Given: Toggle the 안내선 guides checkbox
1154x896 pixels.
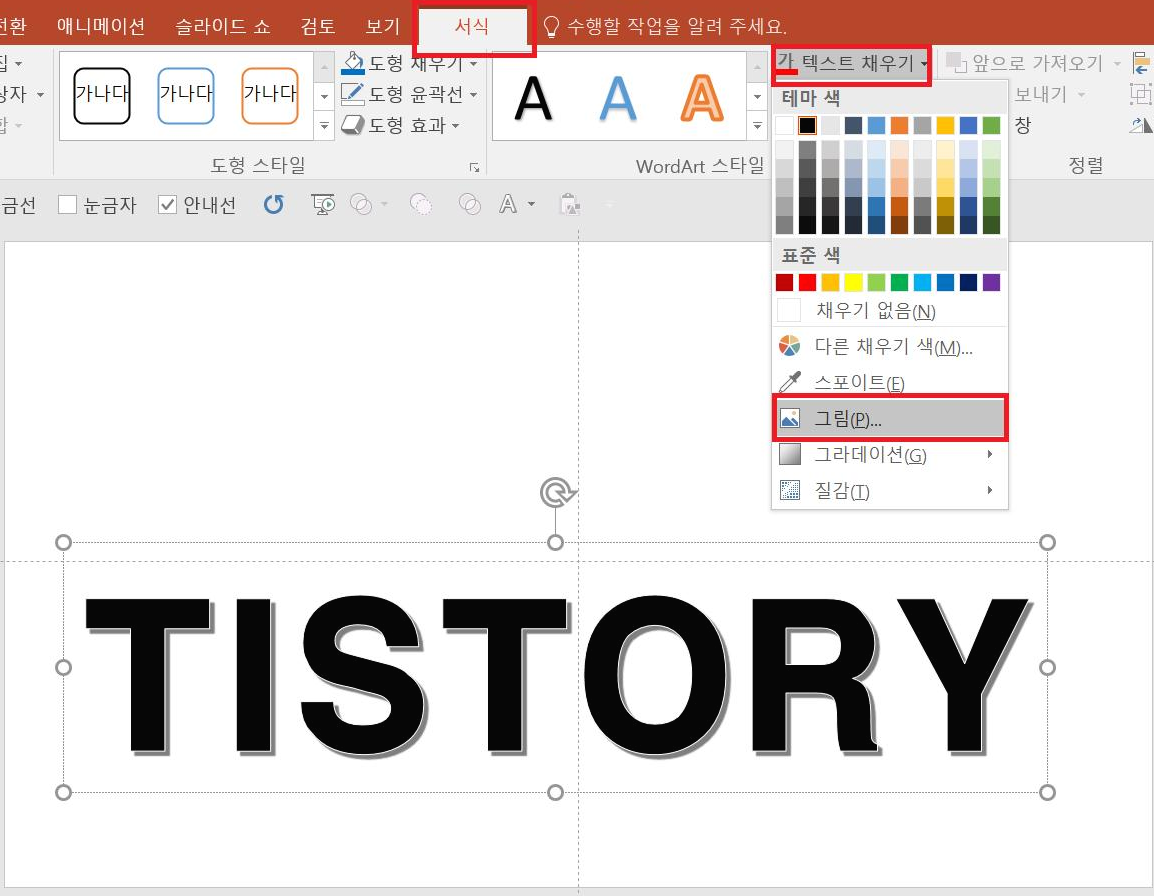Looking at the screenshot, I should click(x=167, y=205).
